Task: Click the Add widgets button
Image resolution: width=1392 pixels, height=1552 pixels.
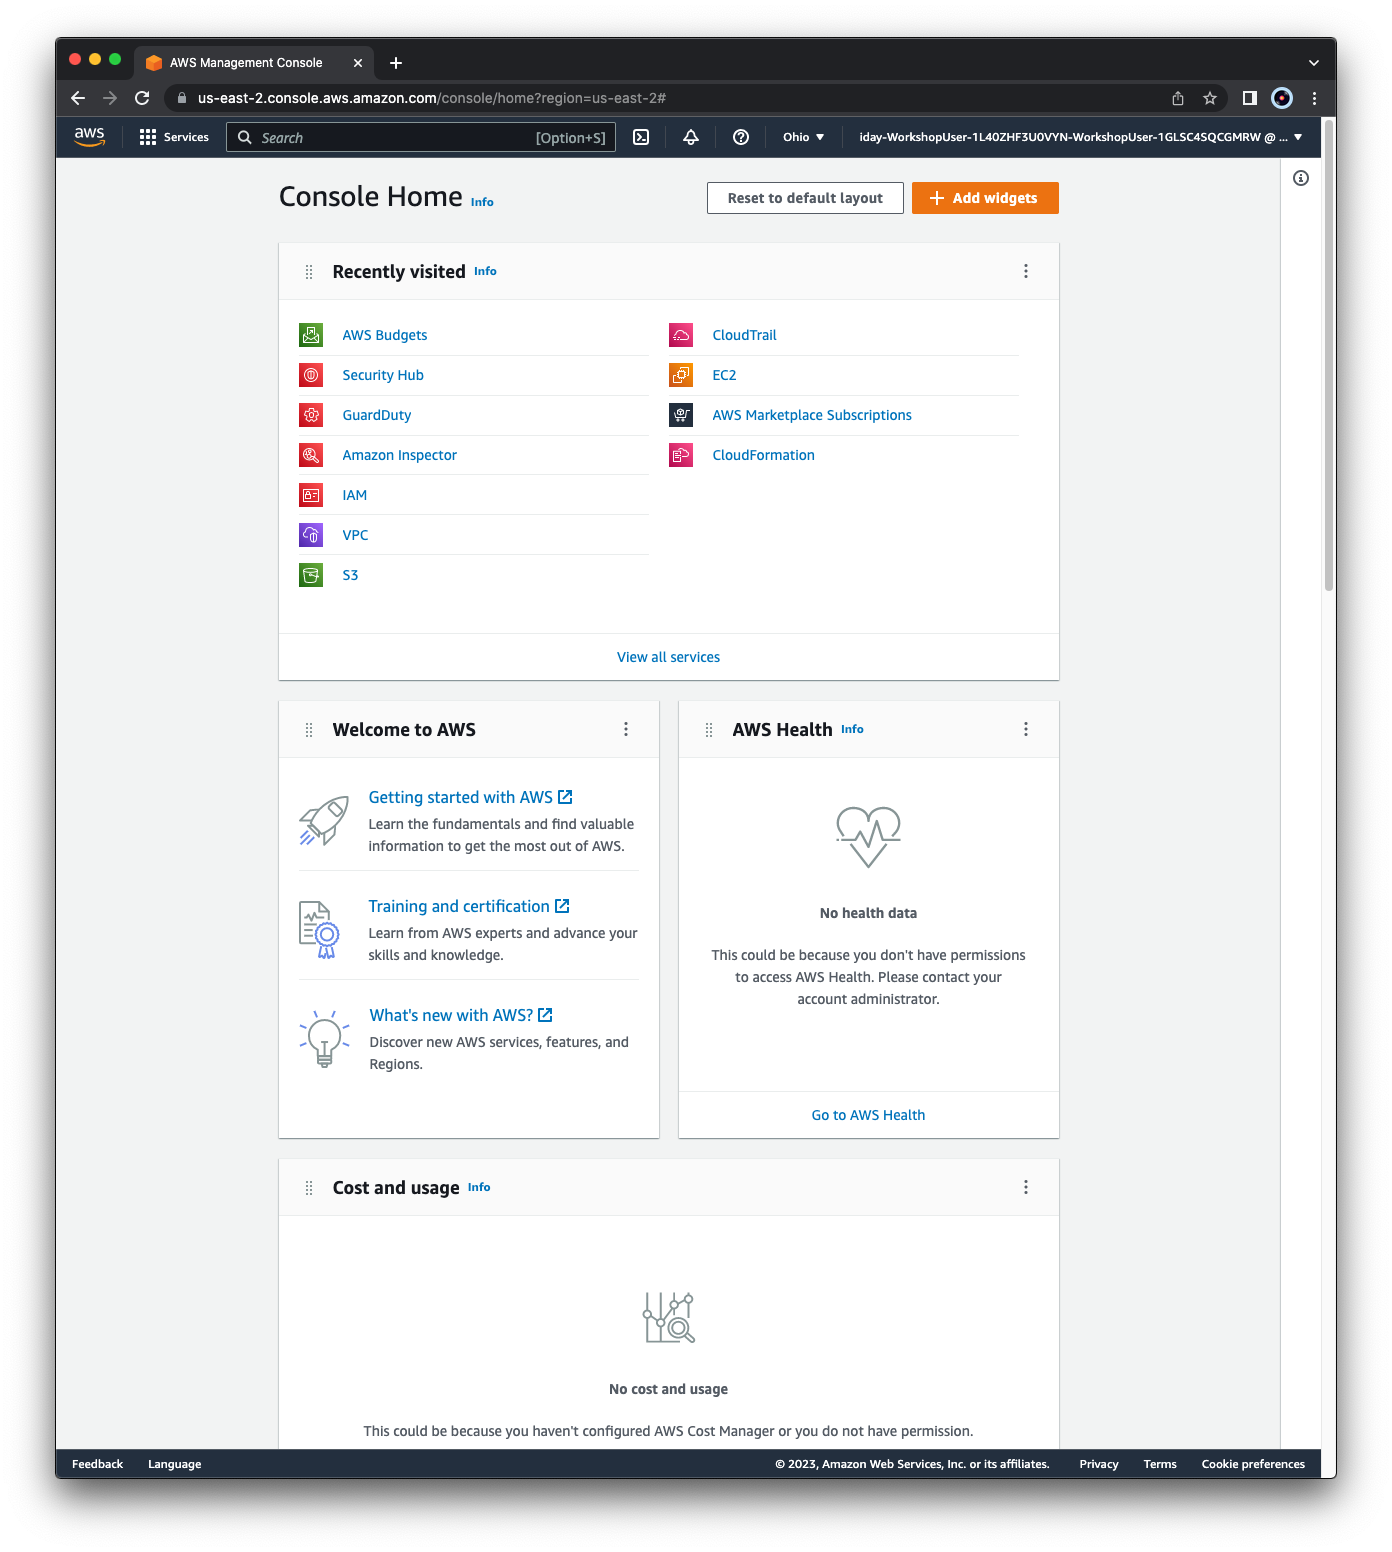Action: [x=985, y=198]
